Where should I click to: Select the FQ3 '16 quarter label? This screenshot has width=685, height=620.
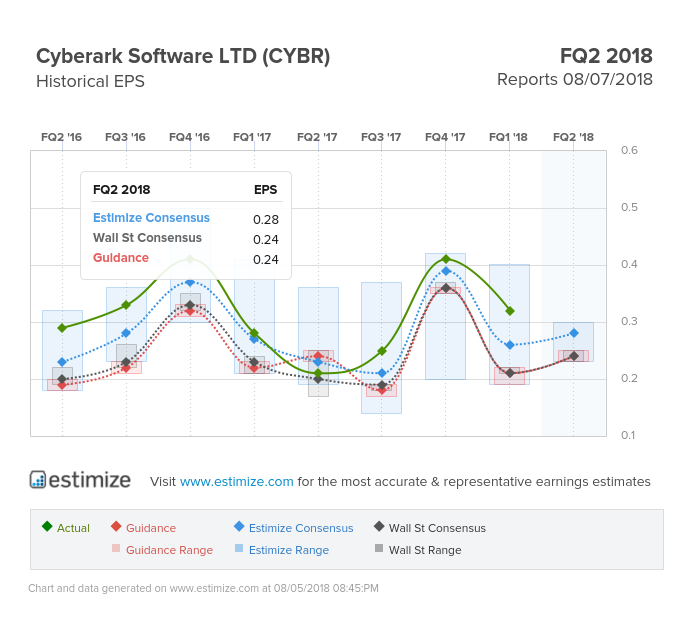[x=125, y=137]
